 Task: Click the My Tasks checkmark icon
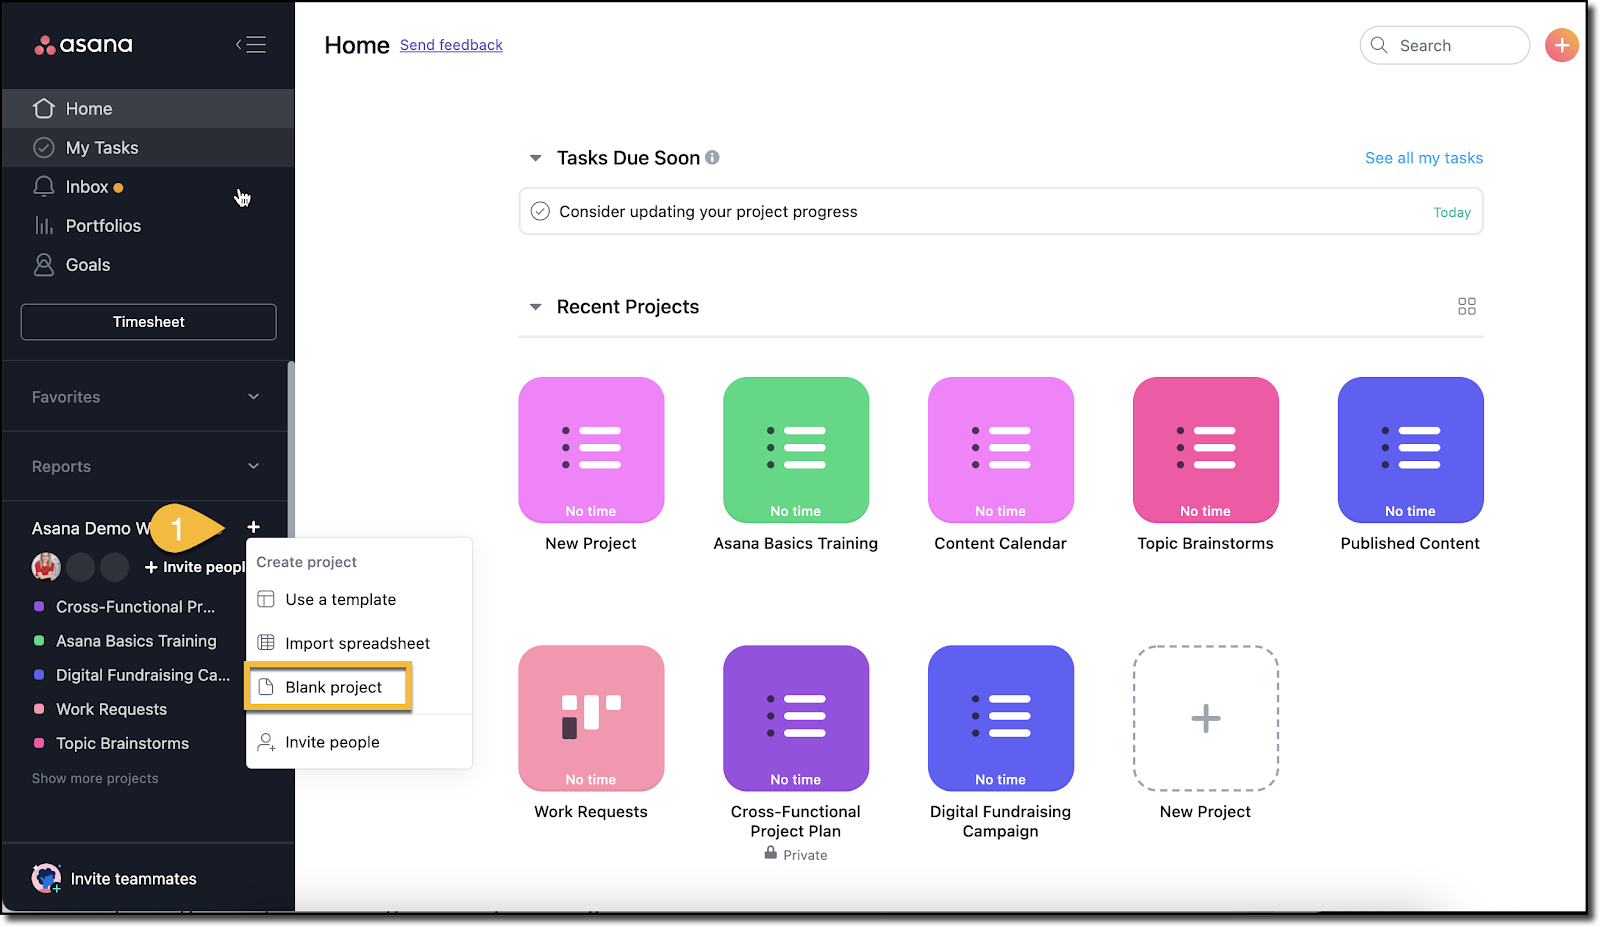pos(44,148)
